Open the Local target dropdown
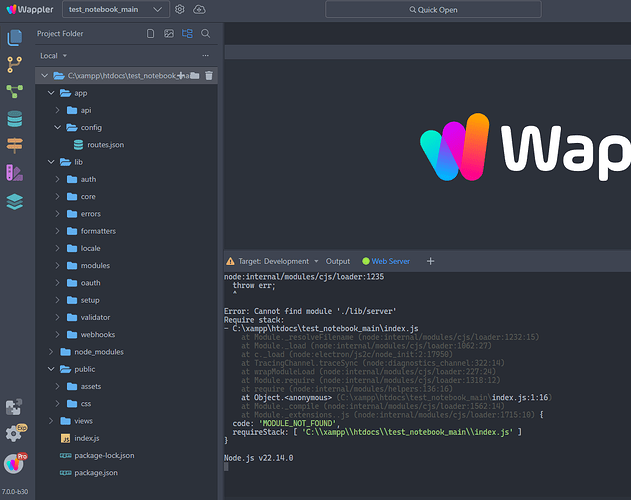631x500 pixels. (53, 56)
